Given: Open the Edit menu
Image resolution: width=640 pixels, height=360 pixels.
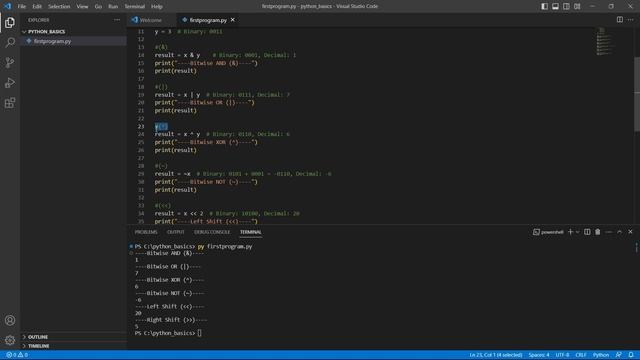Looking at the screenshot, I should (x=37, y=7).
